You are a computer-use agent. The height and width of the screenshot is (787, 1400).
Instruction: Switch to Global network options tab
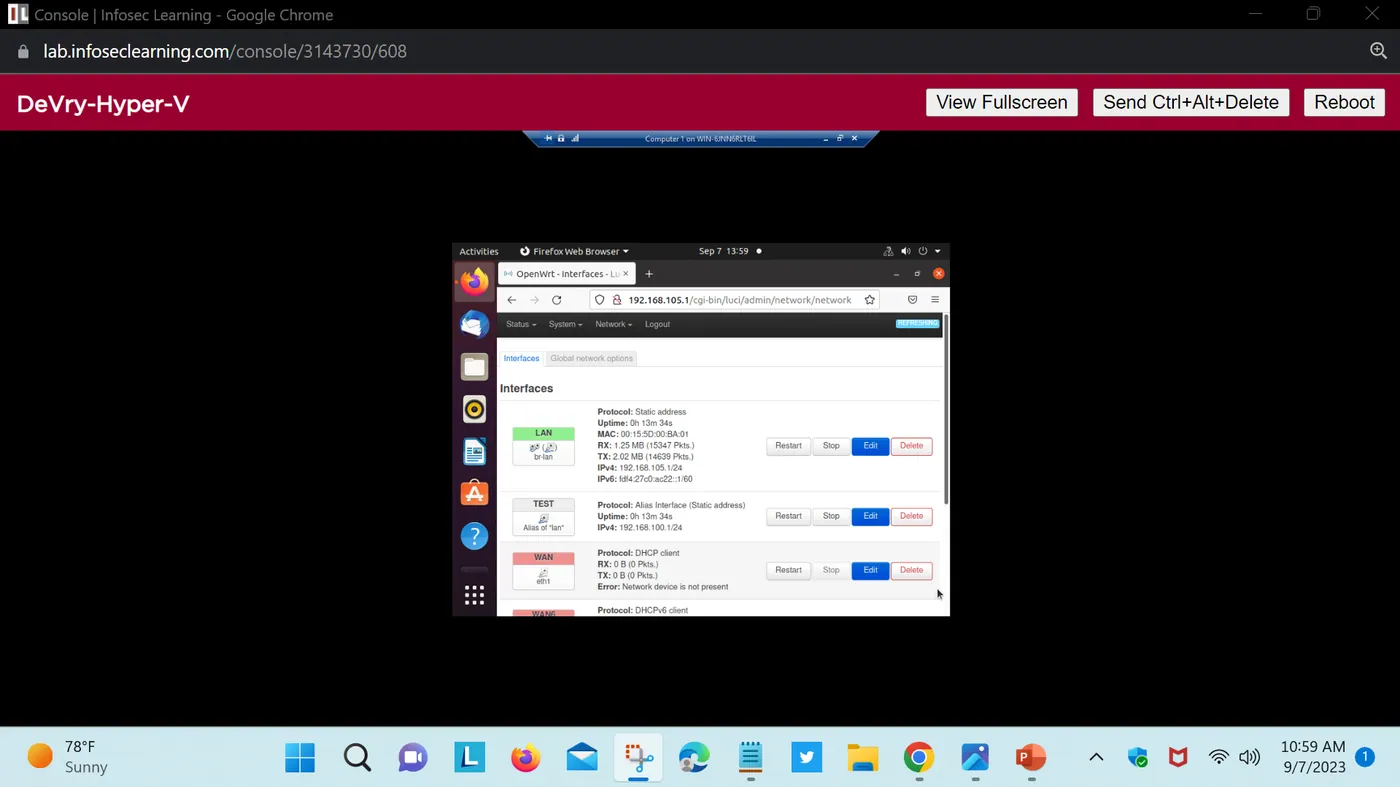tap(591, 358)
